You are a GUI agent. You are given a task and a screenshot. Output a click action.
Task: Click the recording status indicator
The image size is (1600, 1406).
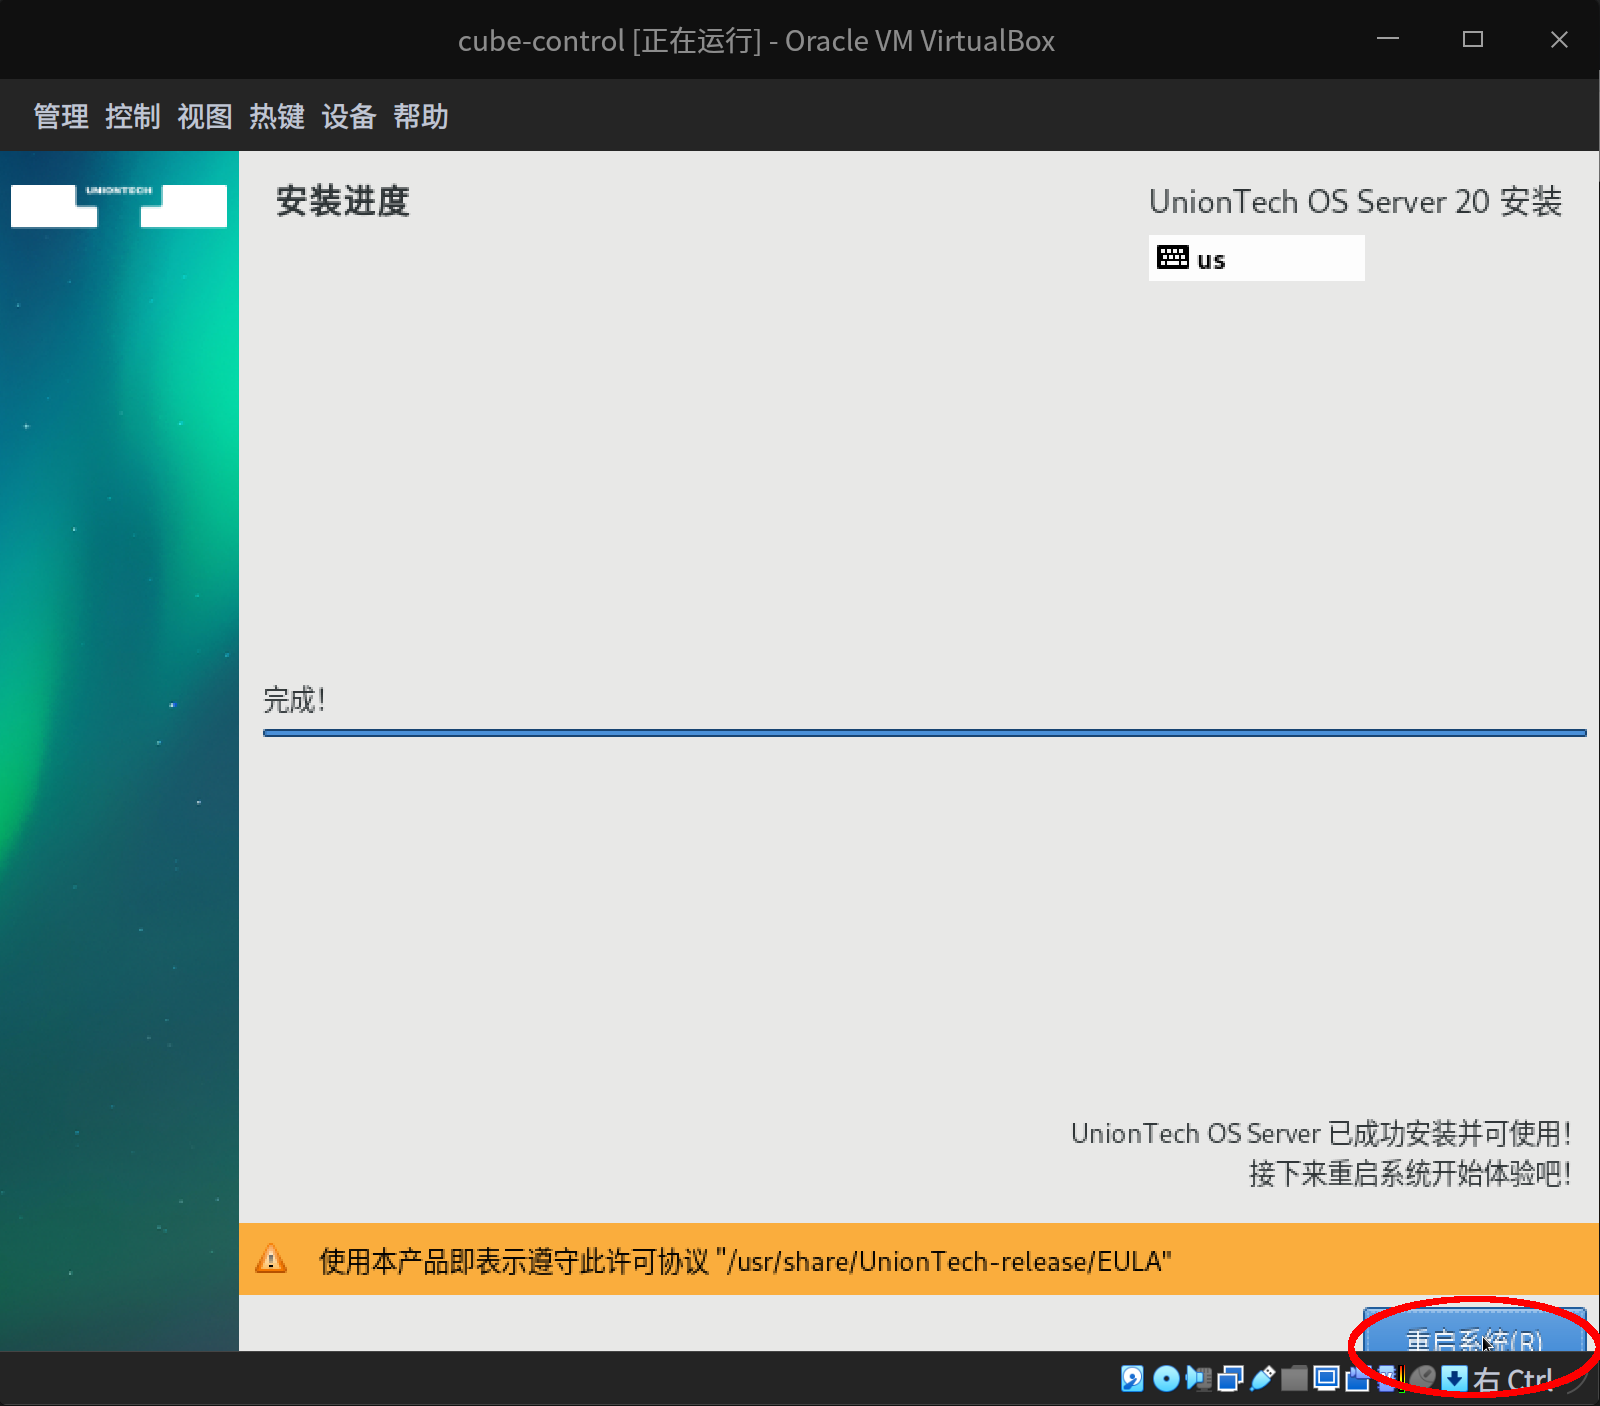pyautogui.click(x=1358, y=1379)
